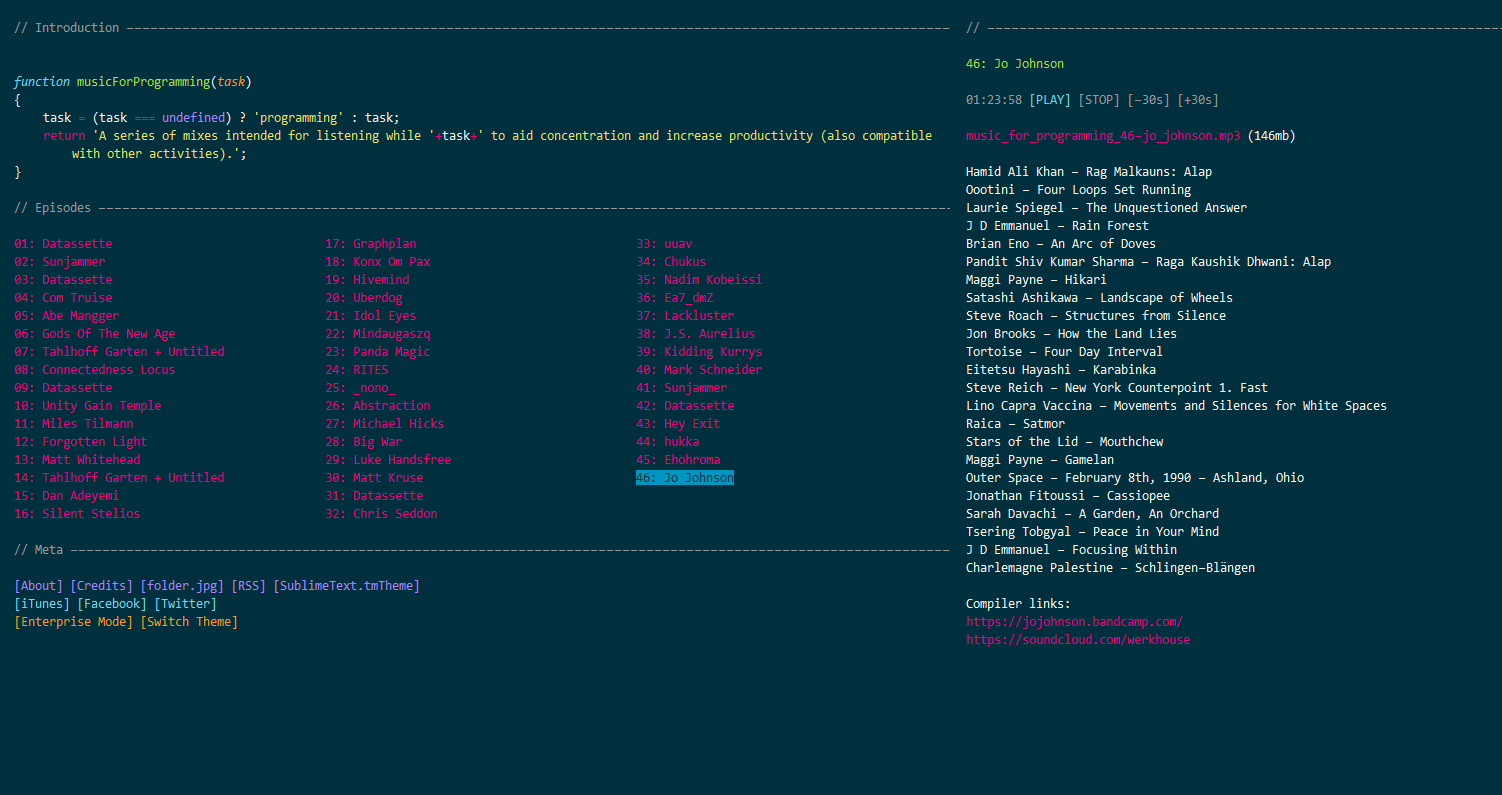Open the Credits page
This screenshot has height=795, width=1502.
coord(101,585)
